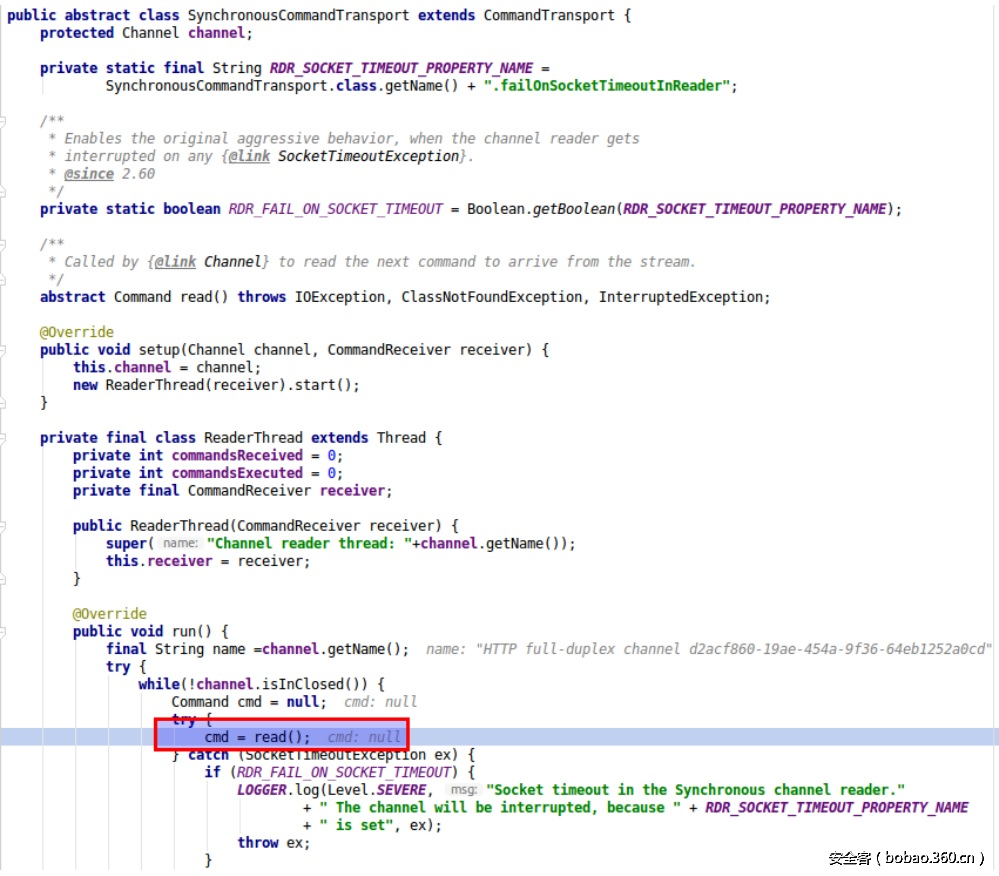Image resolution: width=999 pixels, height=876 pixels.
Task: Collapse the setup(Channel, CommandReceiver) method
Action: [5, 349]
